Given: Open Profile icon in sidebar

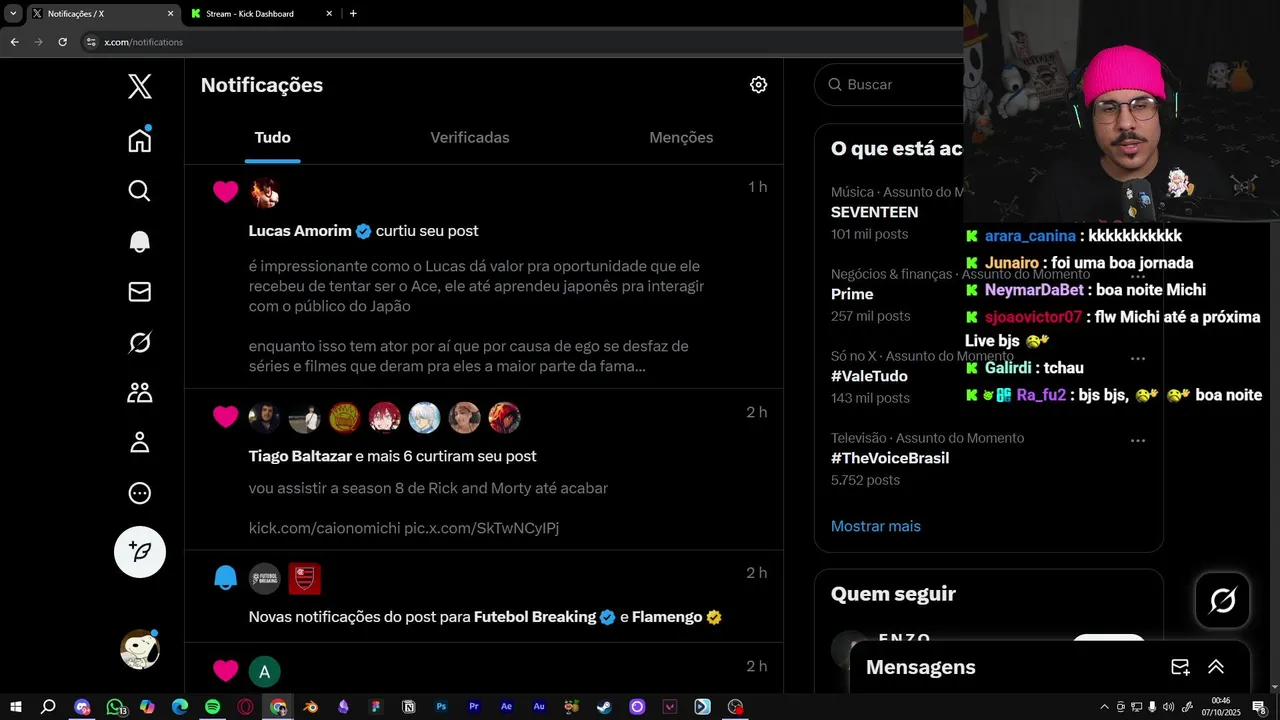Looking at the screenshot, I should 140,442.
